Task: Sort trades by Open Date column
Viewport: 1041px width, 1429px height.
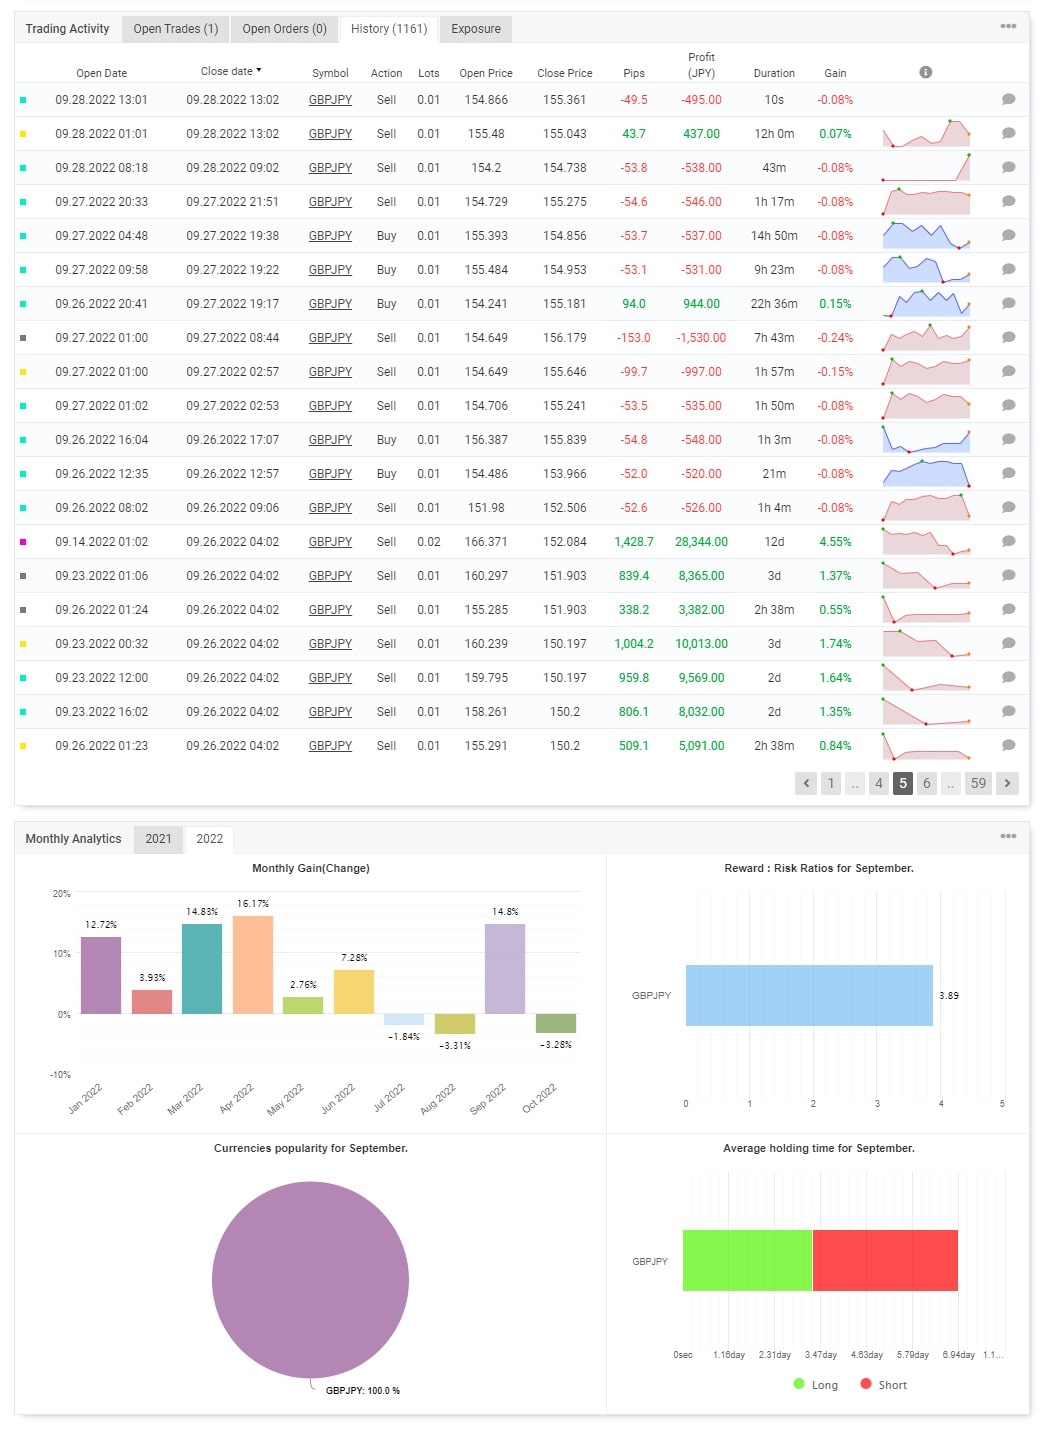Action: [101, 73]
